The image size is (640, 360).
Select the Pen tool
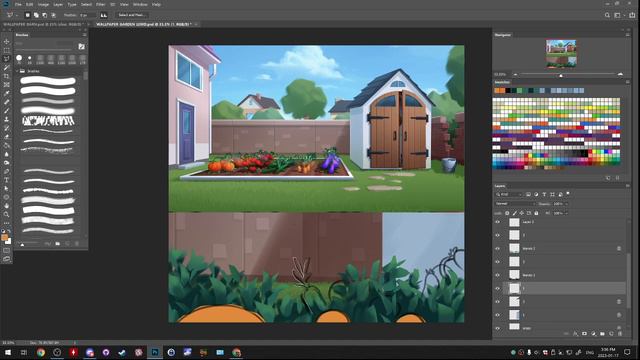[x=7, y=171]
